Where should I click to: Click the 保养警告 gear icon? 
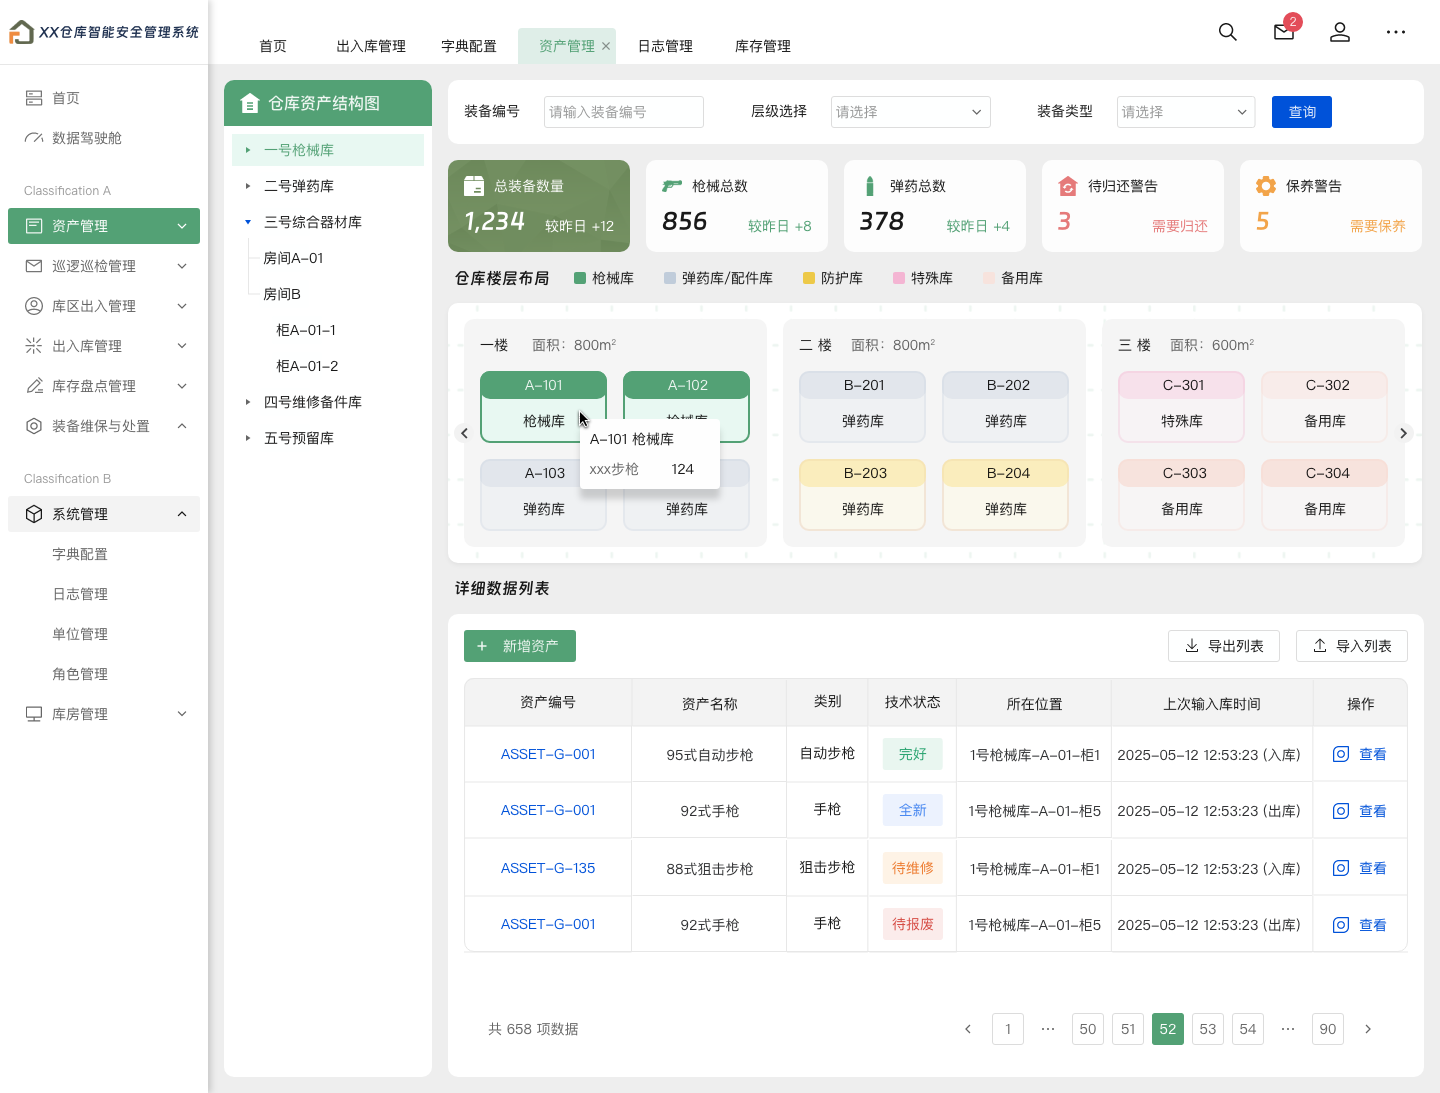(x=1266, y=186)
